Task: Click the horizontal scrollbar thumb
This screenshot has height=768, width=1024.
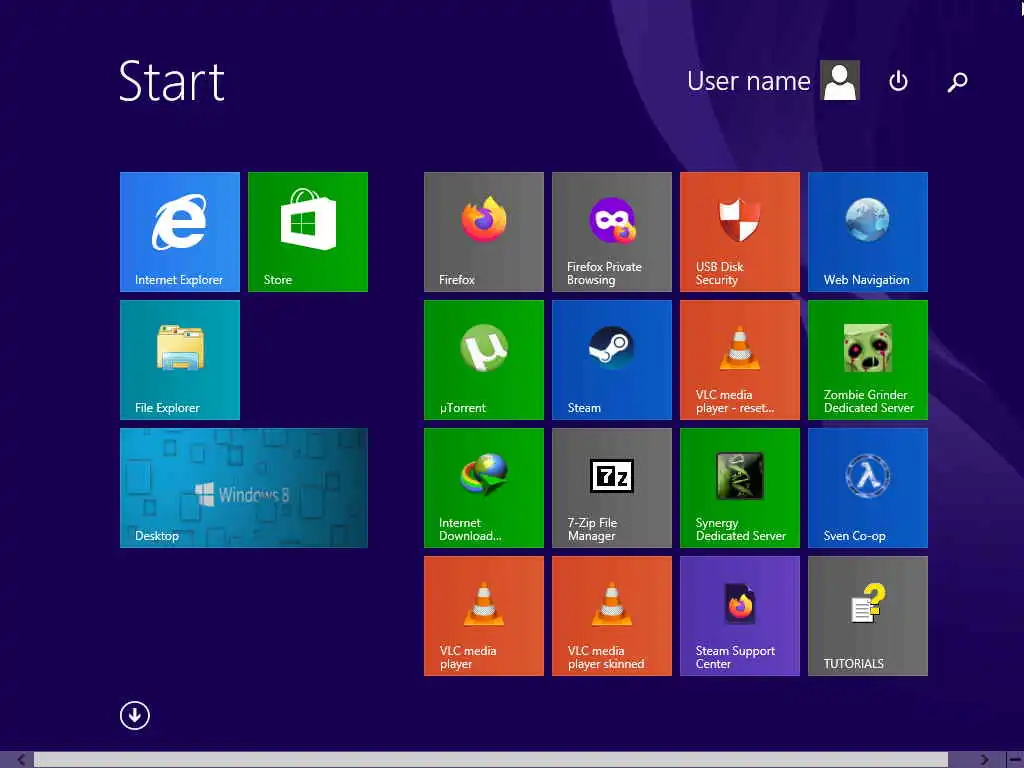Action: (x=490, y=760)
